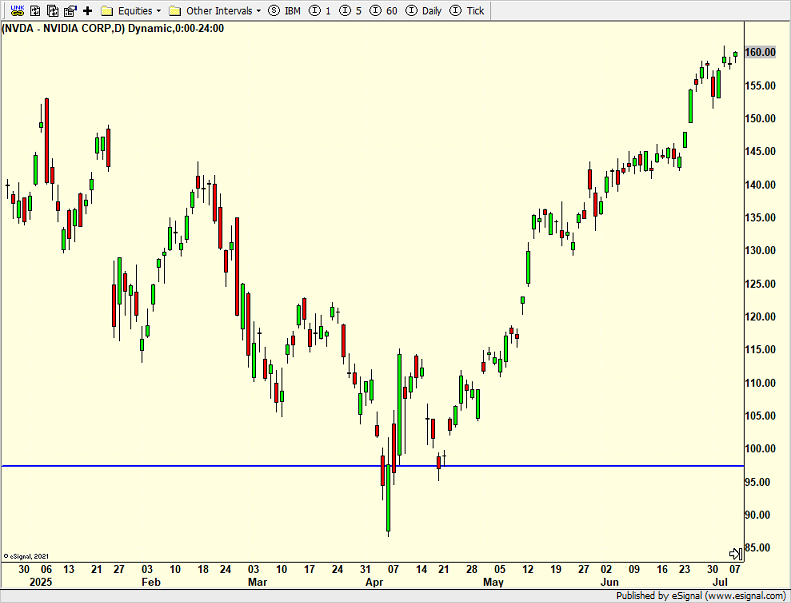Image resolution: width=791 pixels, height=603 pixels.
Task: Click the Jun month label
Action: coord(609,582)
